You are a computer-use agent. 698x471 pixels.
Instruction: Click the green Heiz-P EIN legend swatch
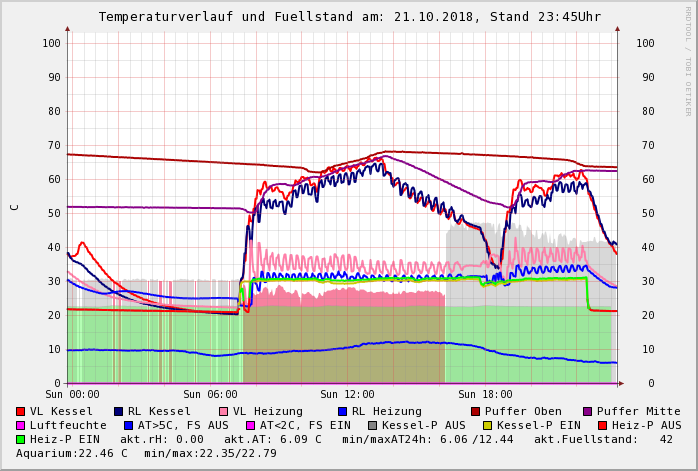[x=21, y=439]
